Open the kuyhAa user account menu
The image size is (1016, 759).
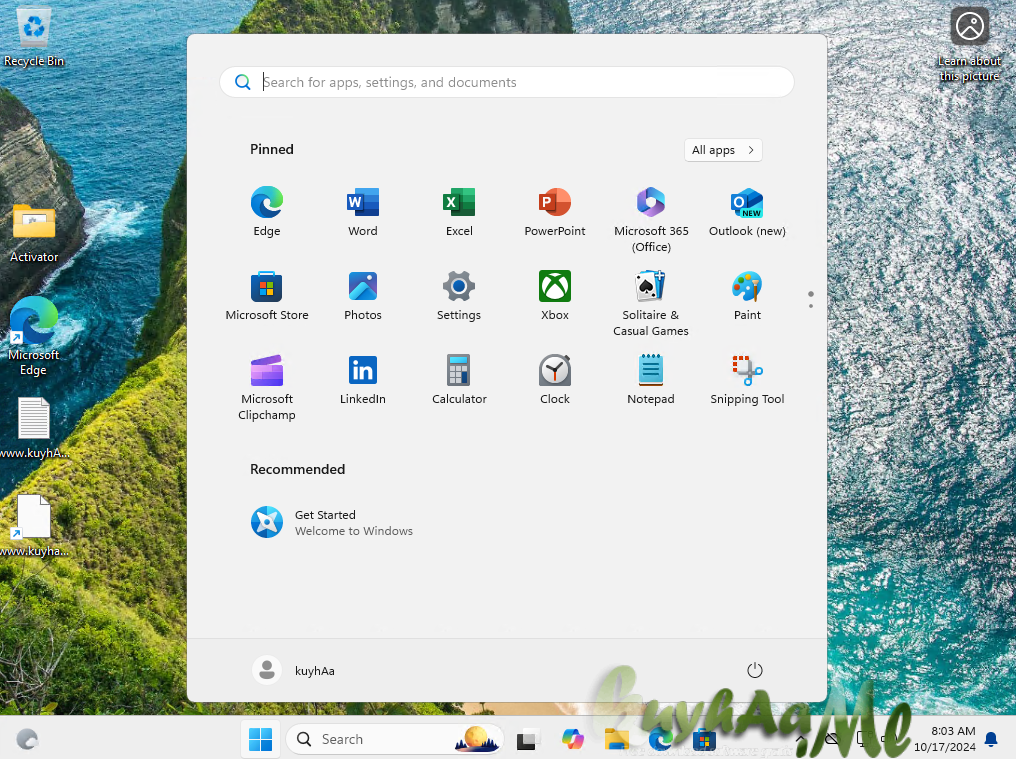point(294,670)
